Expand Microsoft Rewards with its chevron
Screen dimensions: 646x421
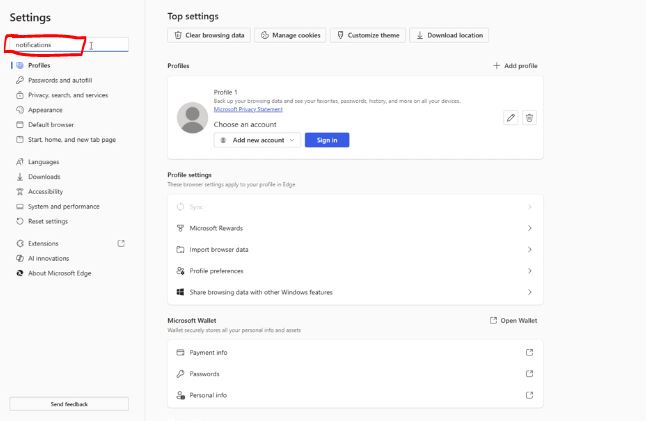pos(529,228)
